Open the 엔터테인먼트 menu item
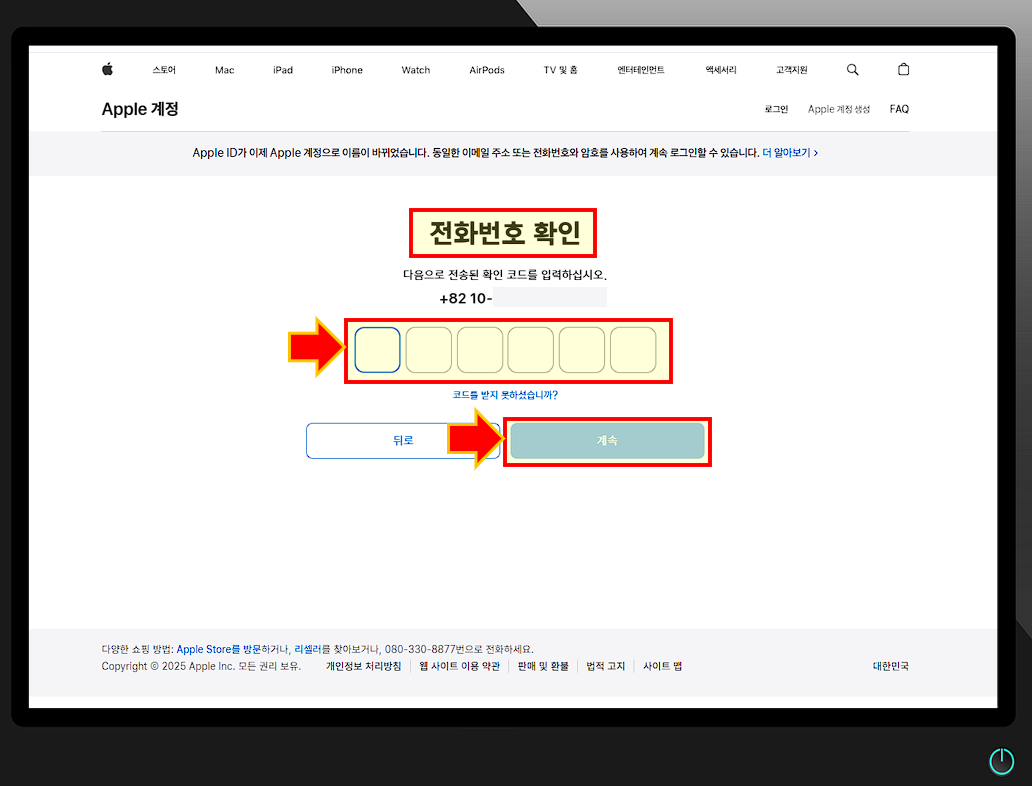Viewport: 1032px width, 786px height. point(640,70)
